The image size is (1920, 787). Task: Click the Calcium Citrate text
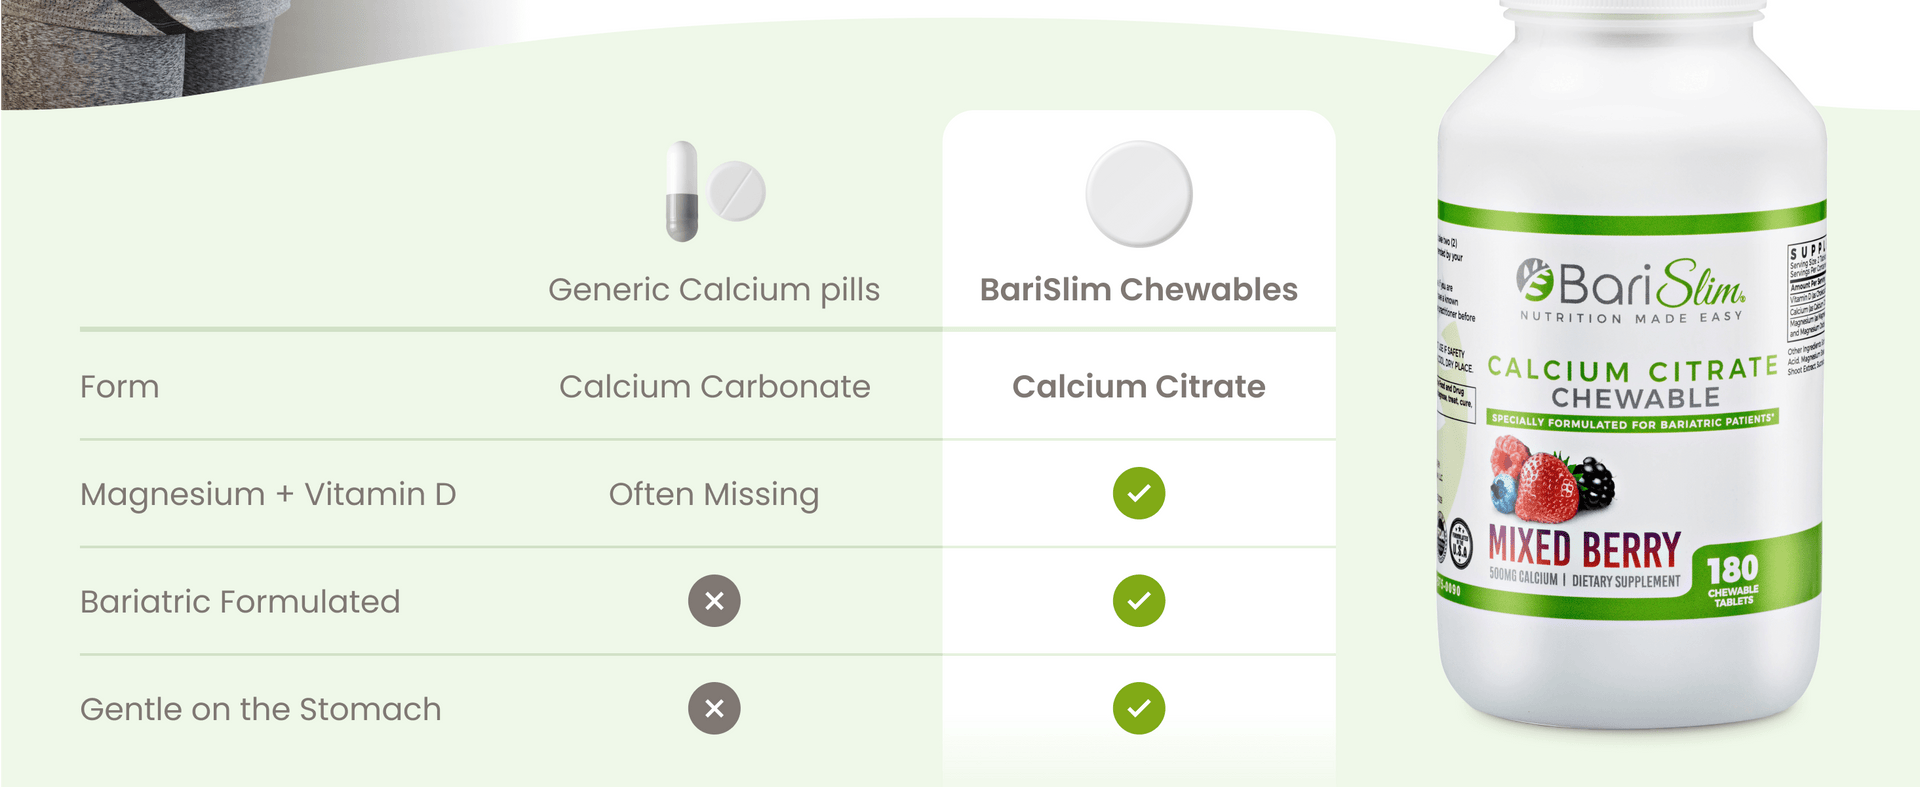pyautogui.click(x=1138, y=387)
